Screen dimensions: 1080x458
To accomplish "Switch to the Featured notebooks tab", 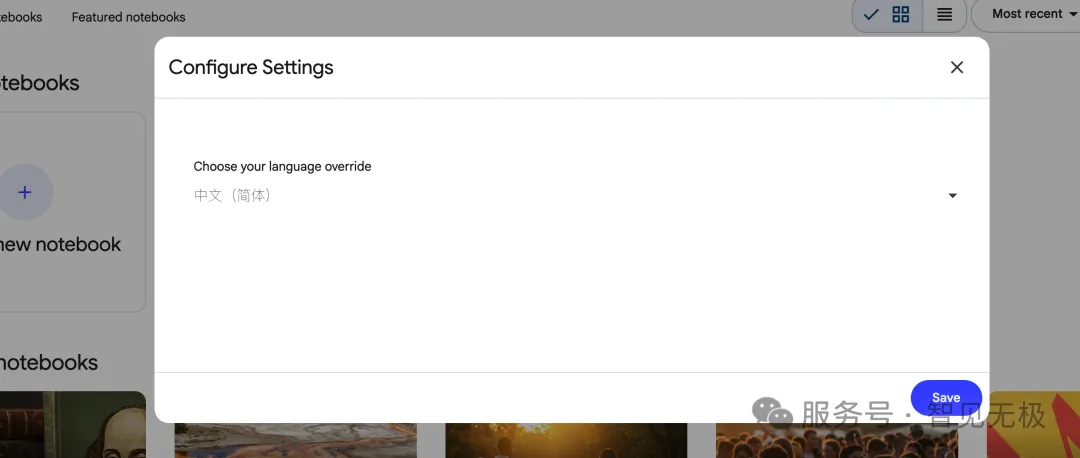I will point(128,17).
